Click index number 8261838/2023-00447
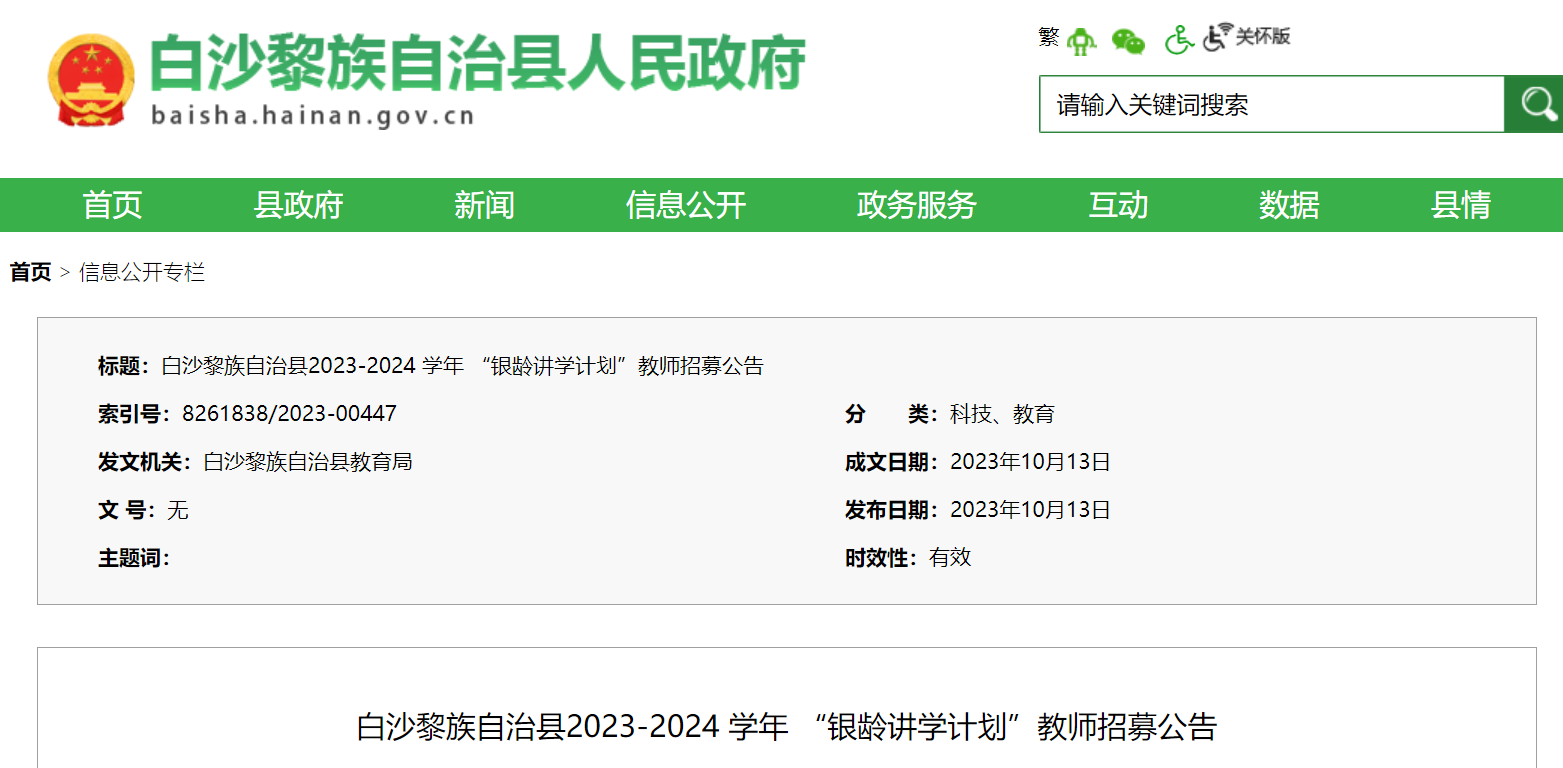Image resolution: width=1563 pixels, height=768 pixels. click(x=289, y=413)
